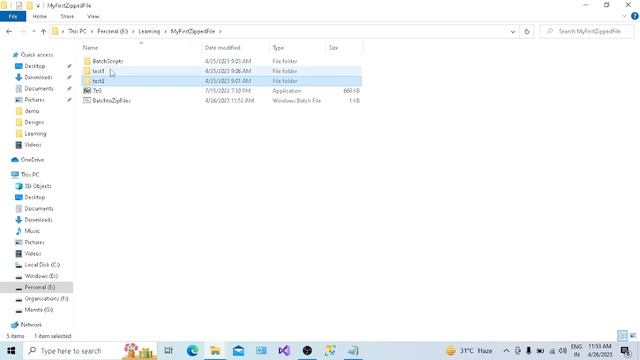Image resolution: width=640 pixels, height=360 pixels.
Task: Open the volume control icon
Action: click(562, 351)
